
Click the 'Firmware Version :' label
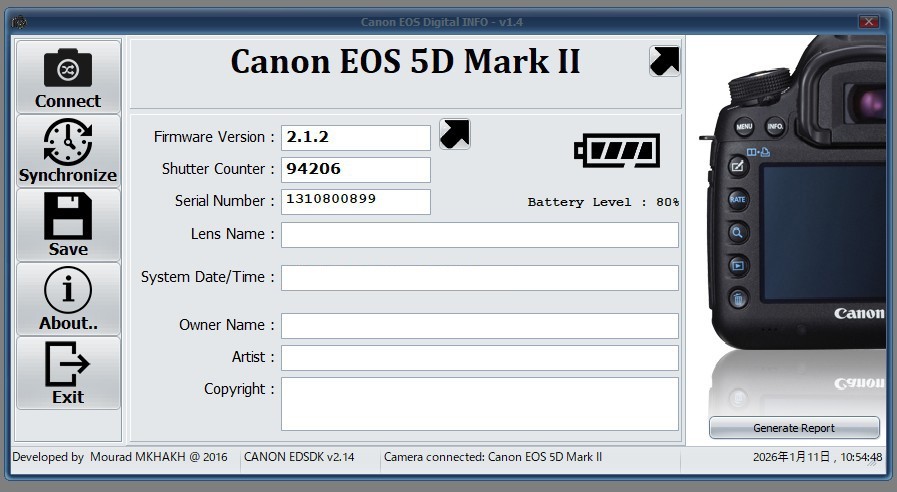point(214,137)
